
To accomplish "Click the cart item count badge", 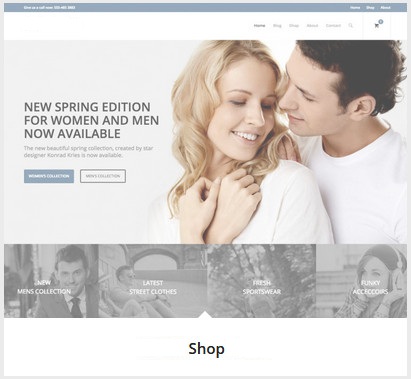I will [x=381, y=22].
